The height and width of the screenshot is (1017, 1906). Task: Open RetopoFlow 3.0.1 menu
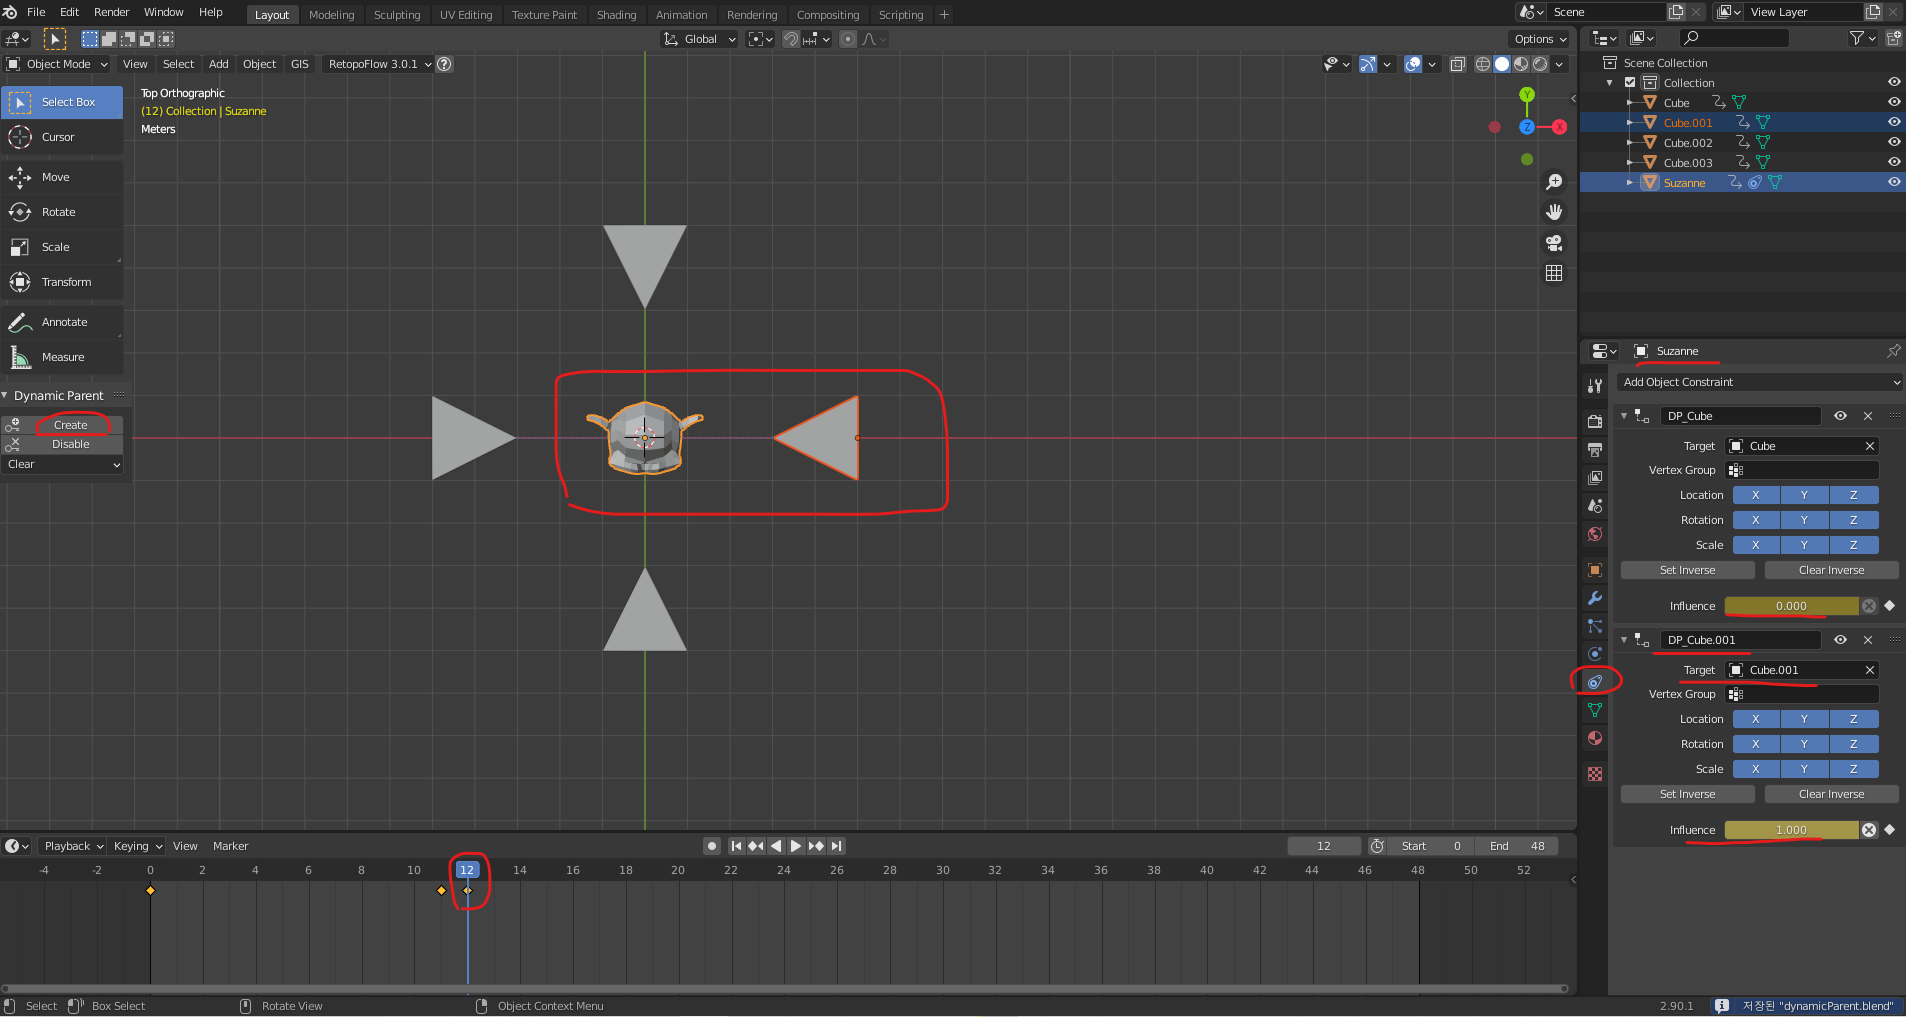pos(379,64)
